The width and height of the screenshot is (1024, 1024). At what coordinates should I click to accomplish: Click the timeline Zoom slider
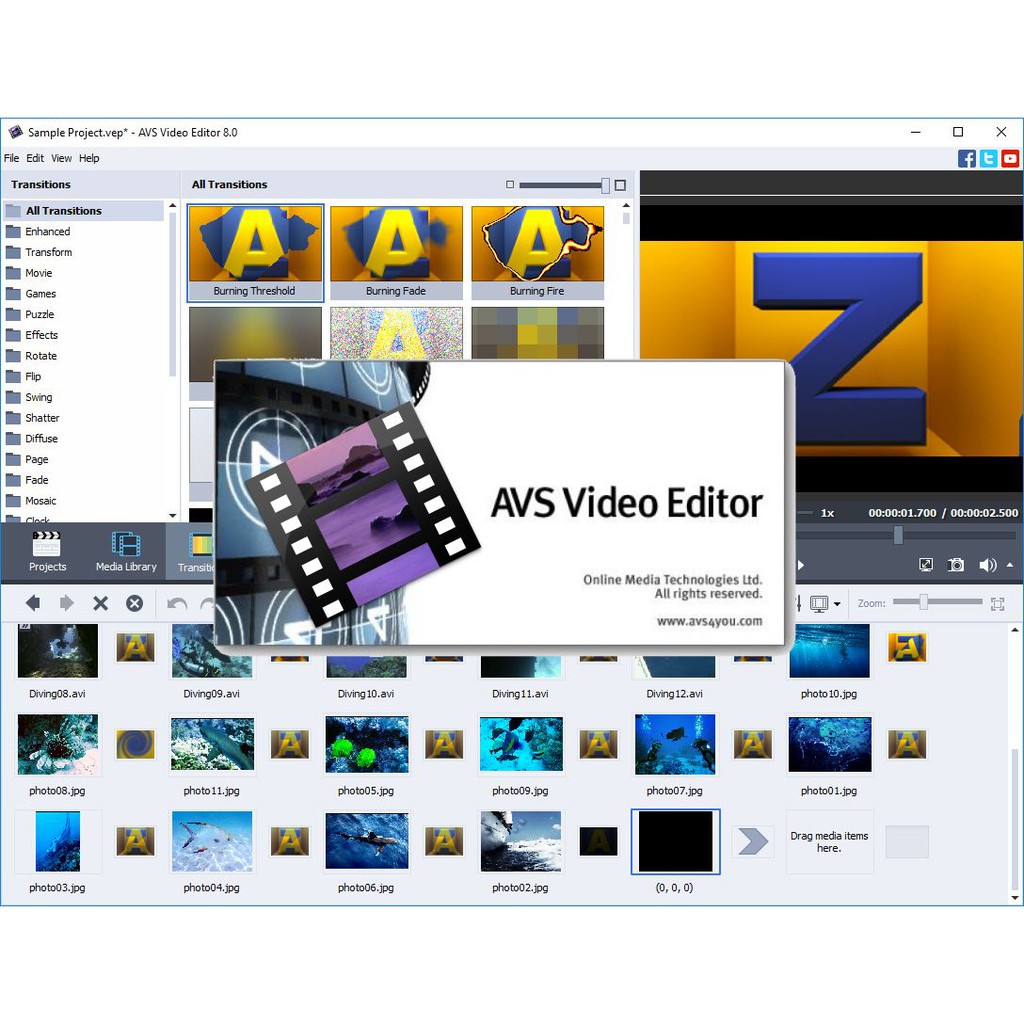tap(937, 602)
